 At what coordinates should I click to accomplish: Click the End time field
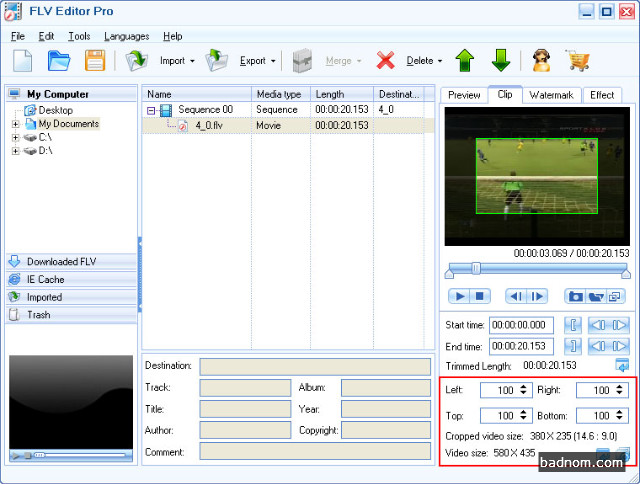(x=521, y=346)
